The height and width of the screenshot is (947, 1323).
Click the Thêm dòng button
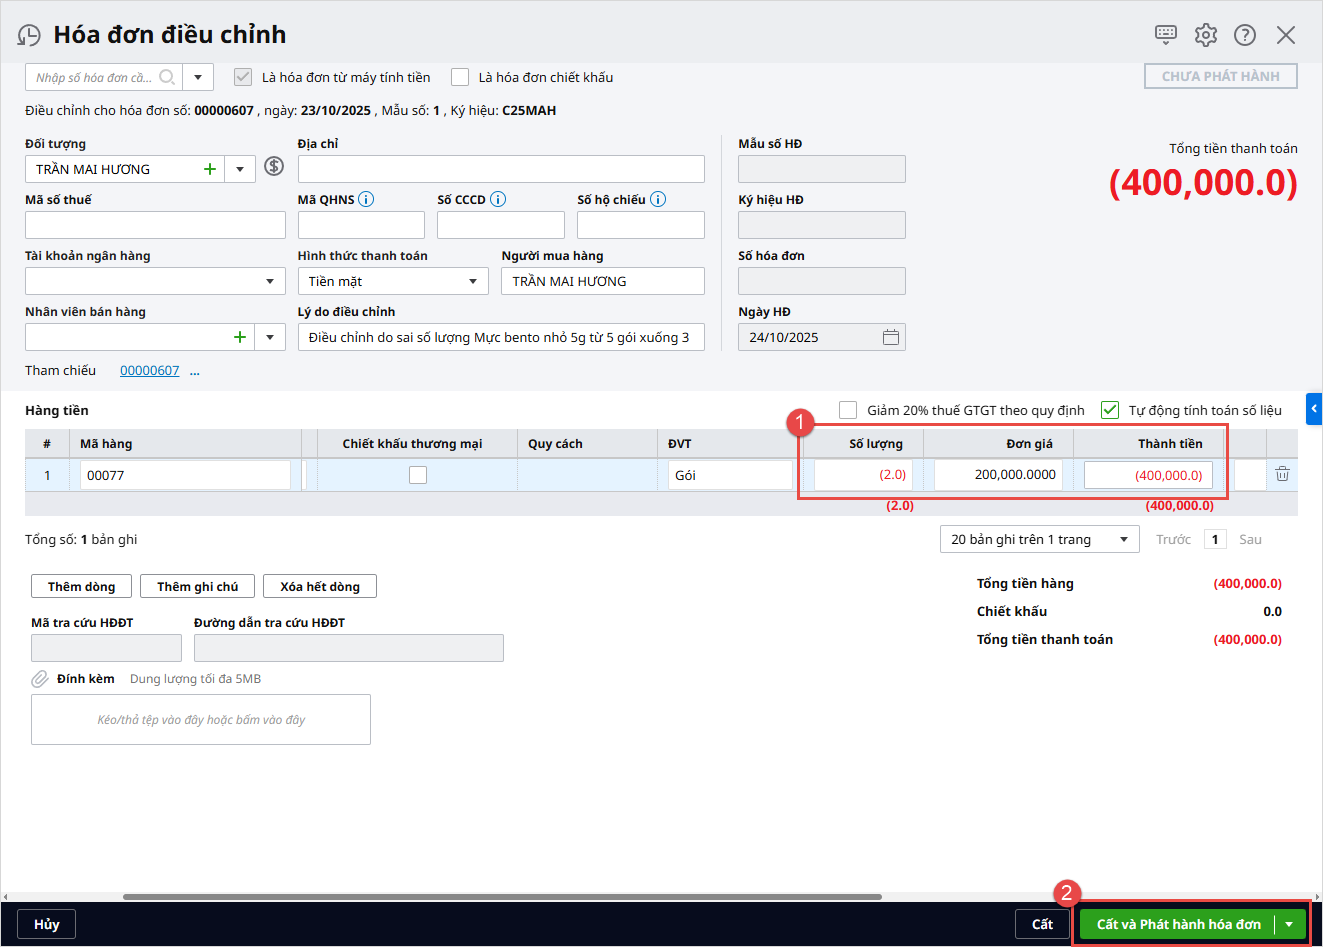tap(81, 587)
